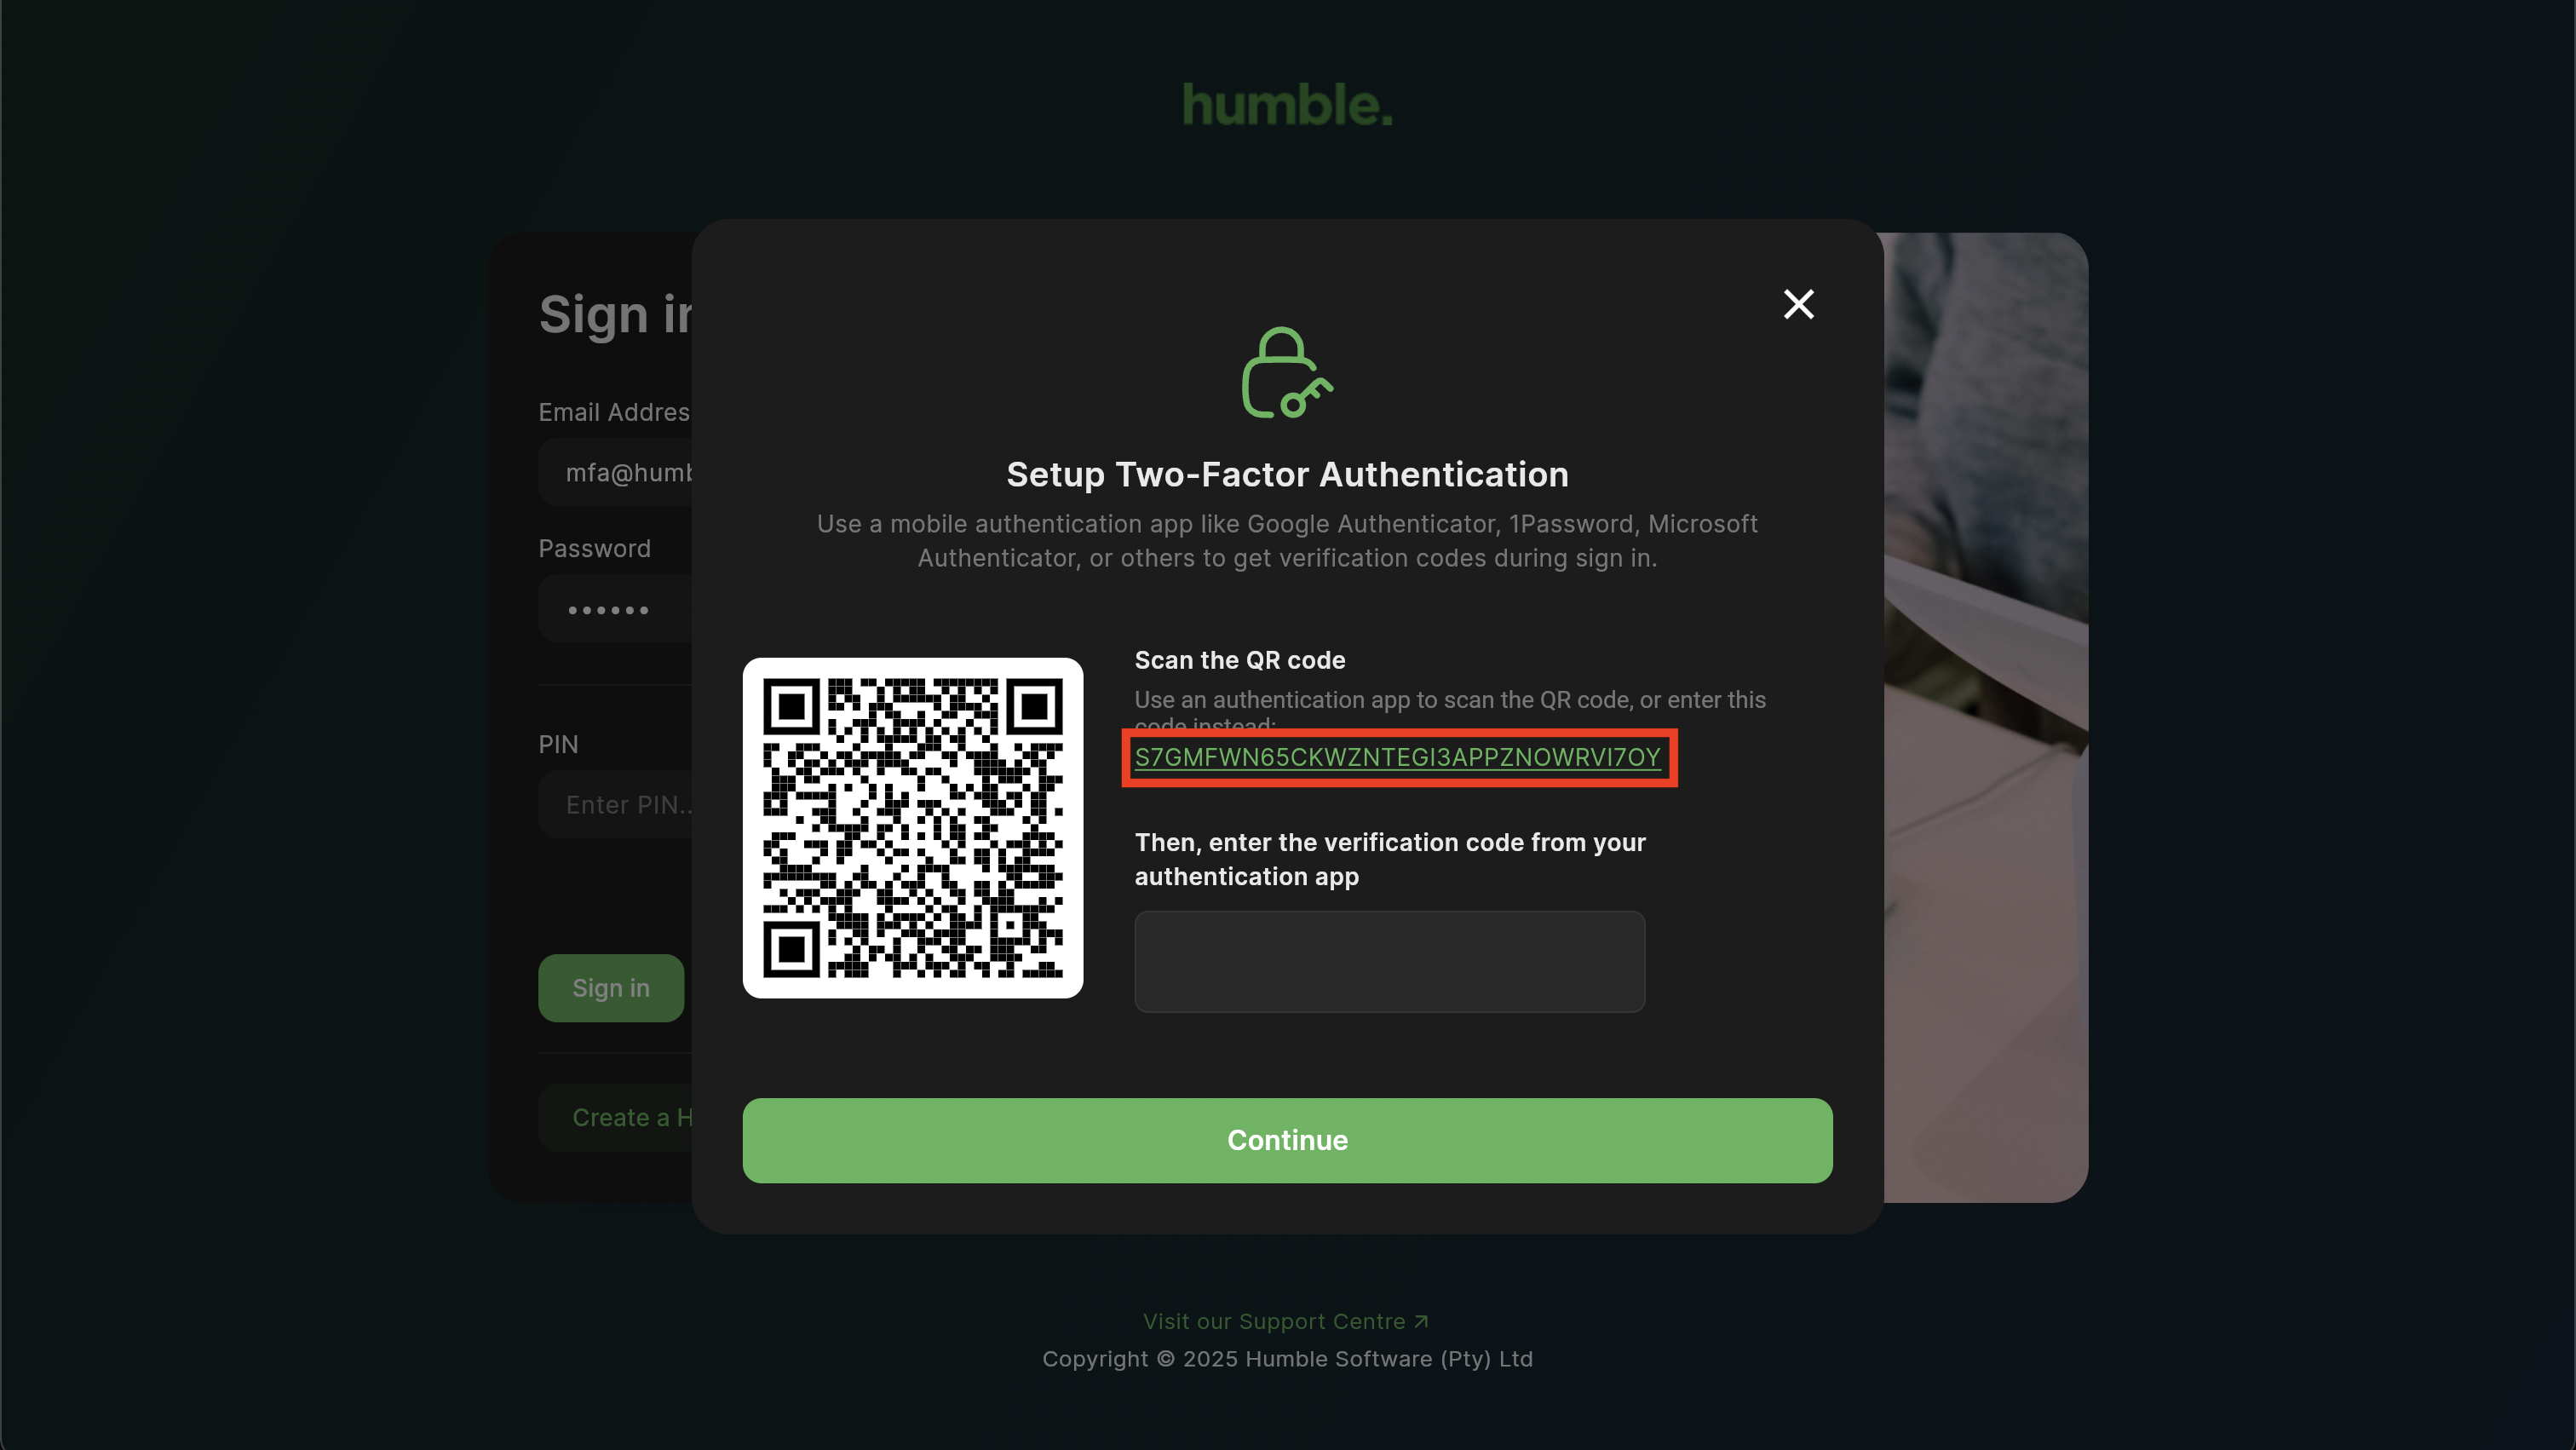Click the arrow icon beside Support Centre
Screen dimensions: 2576x1450
point(1421,1321)
